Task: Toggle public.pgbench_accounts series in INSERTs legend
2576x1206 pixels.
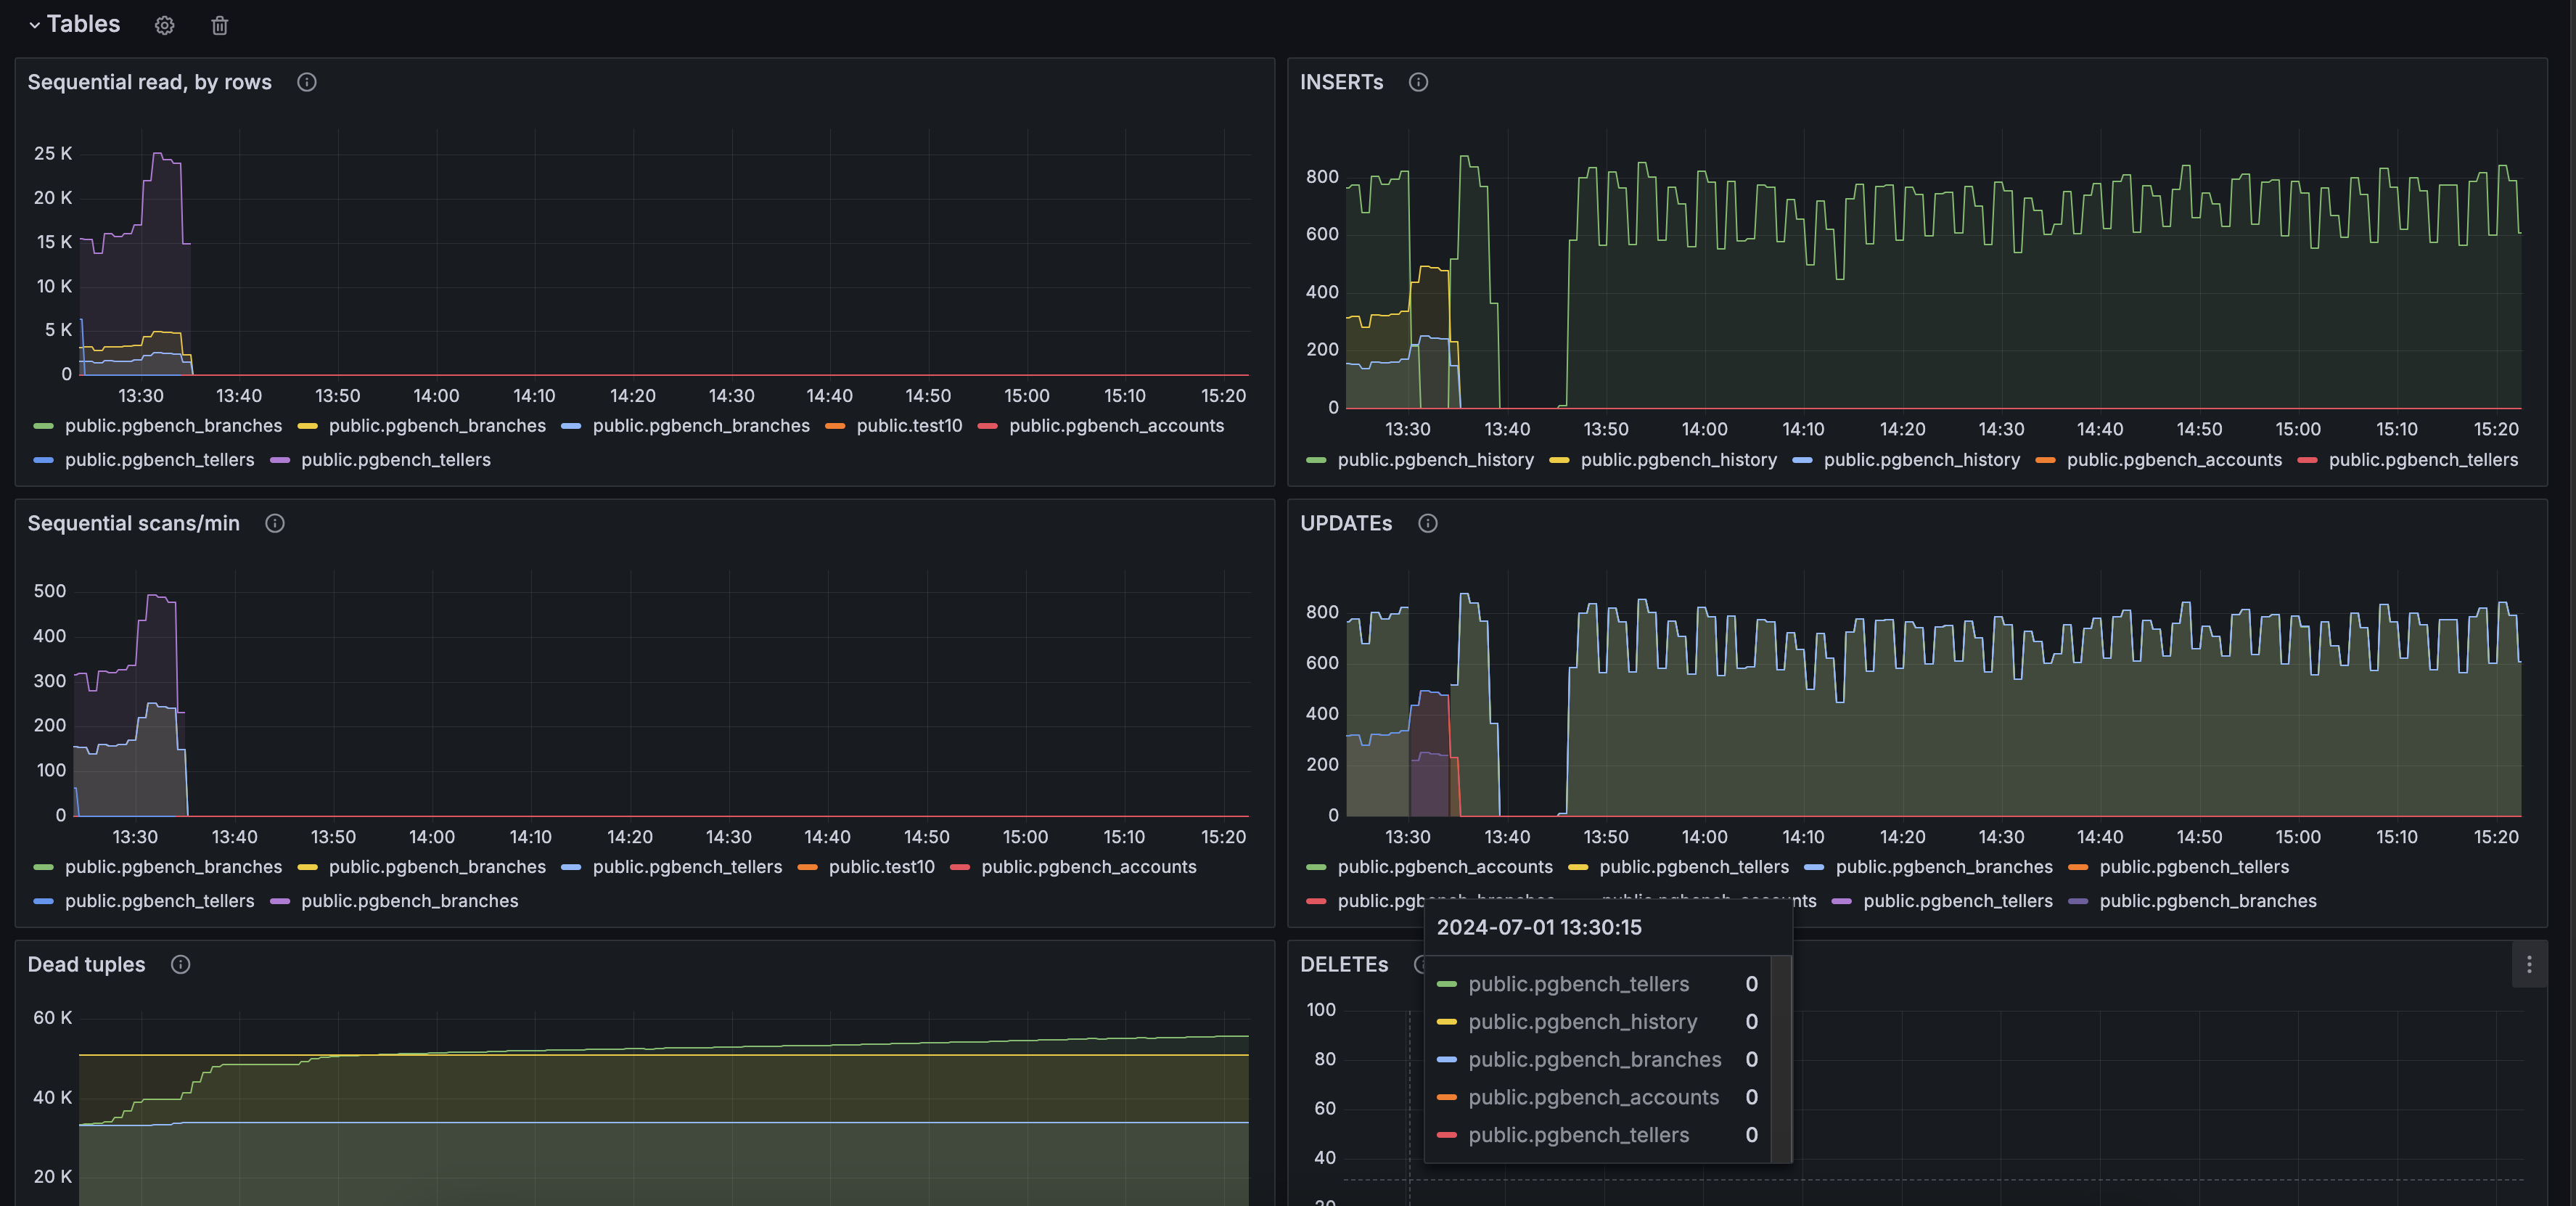Action: click(2174, 460)
